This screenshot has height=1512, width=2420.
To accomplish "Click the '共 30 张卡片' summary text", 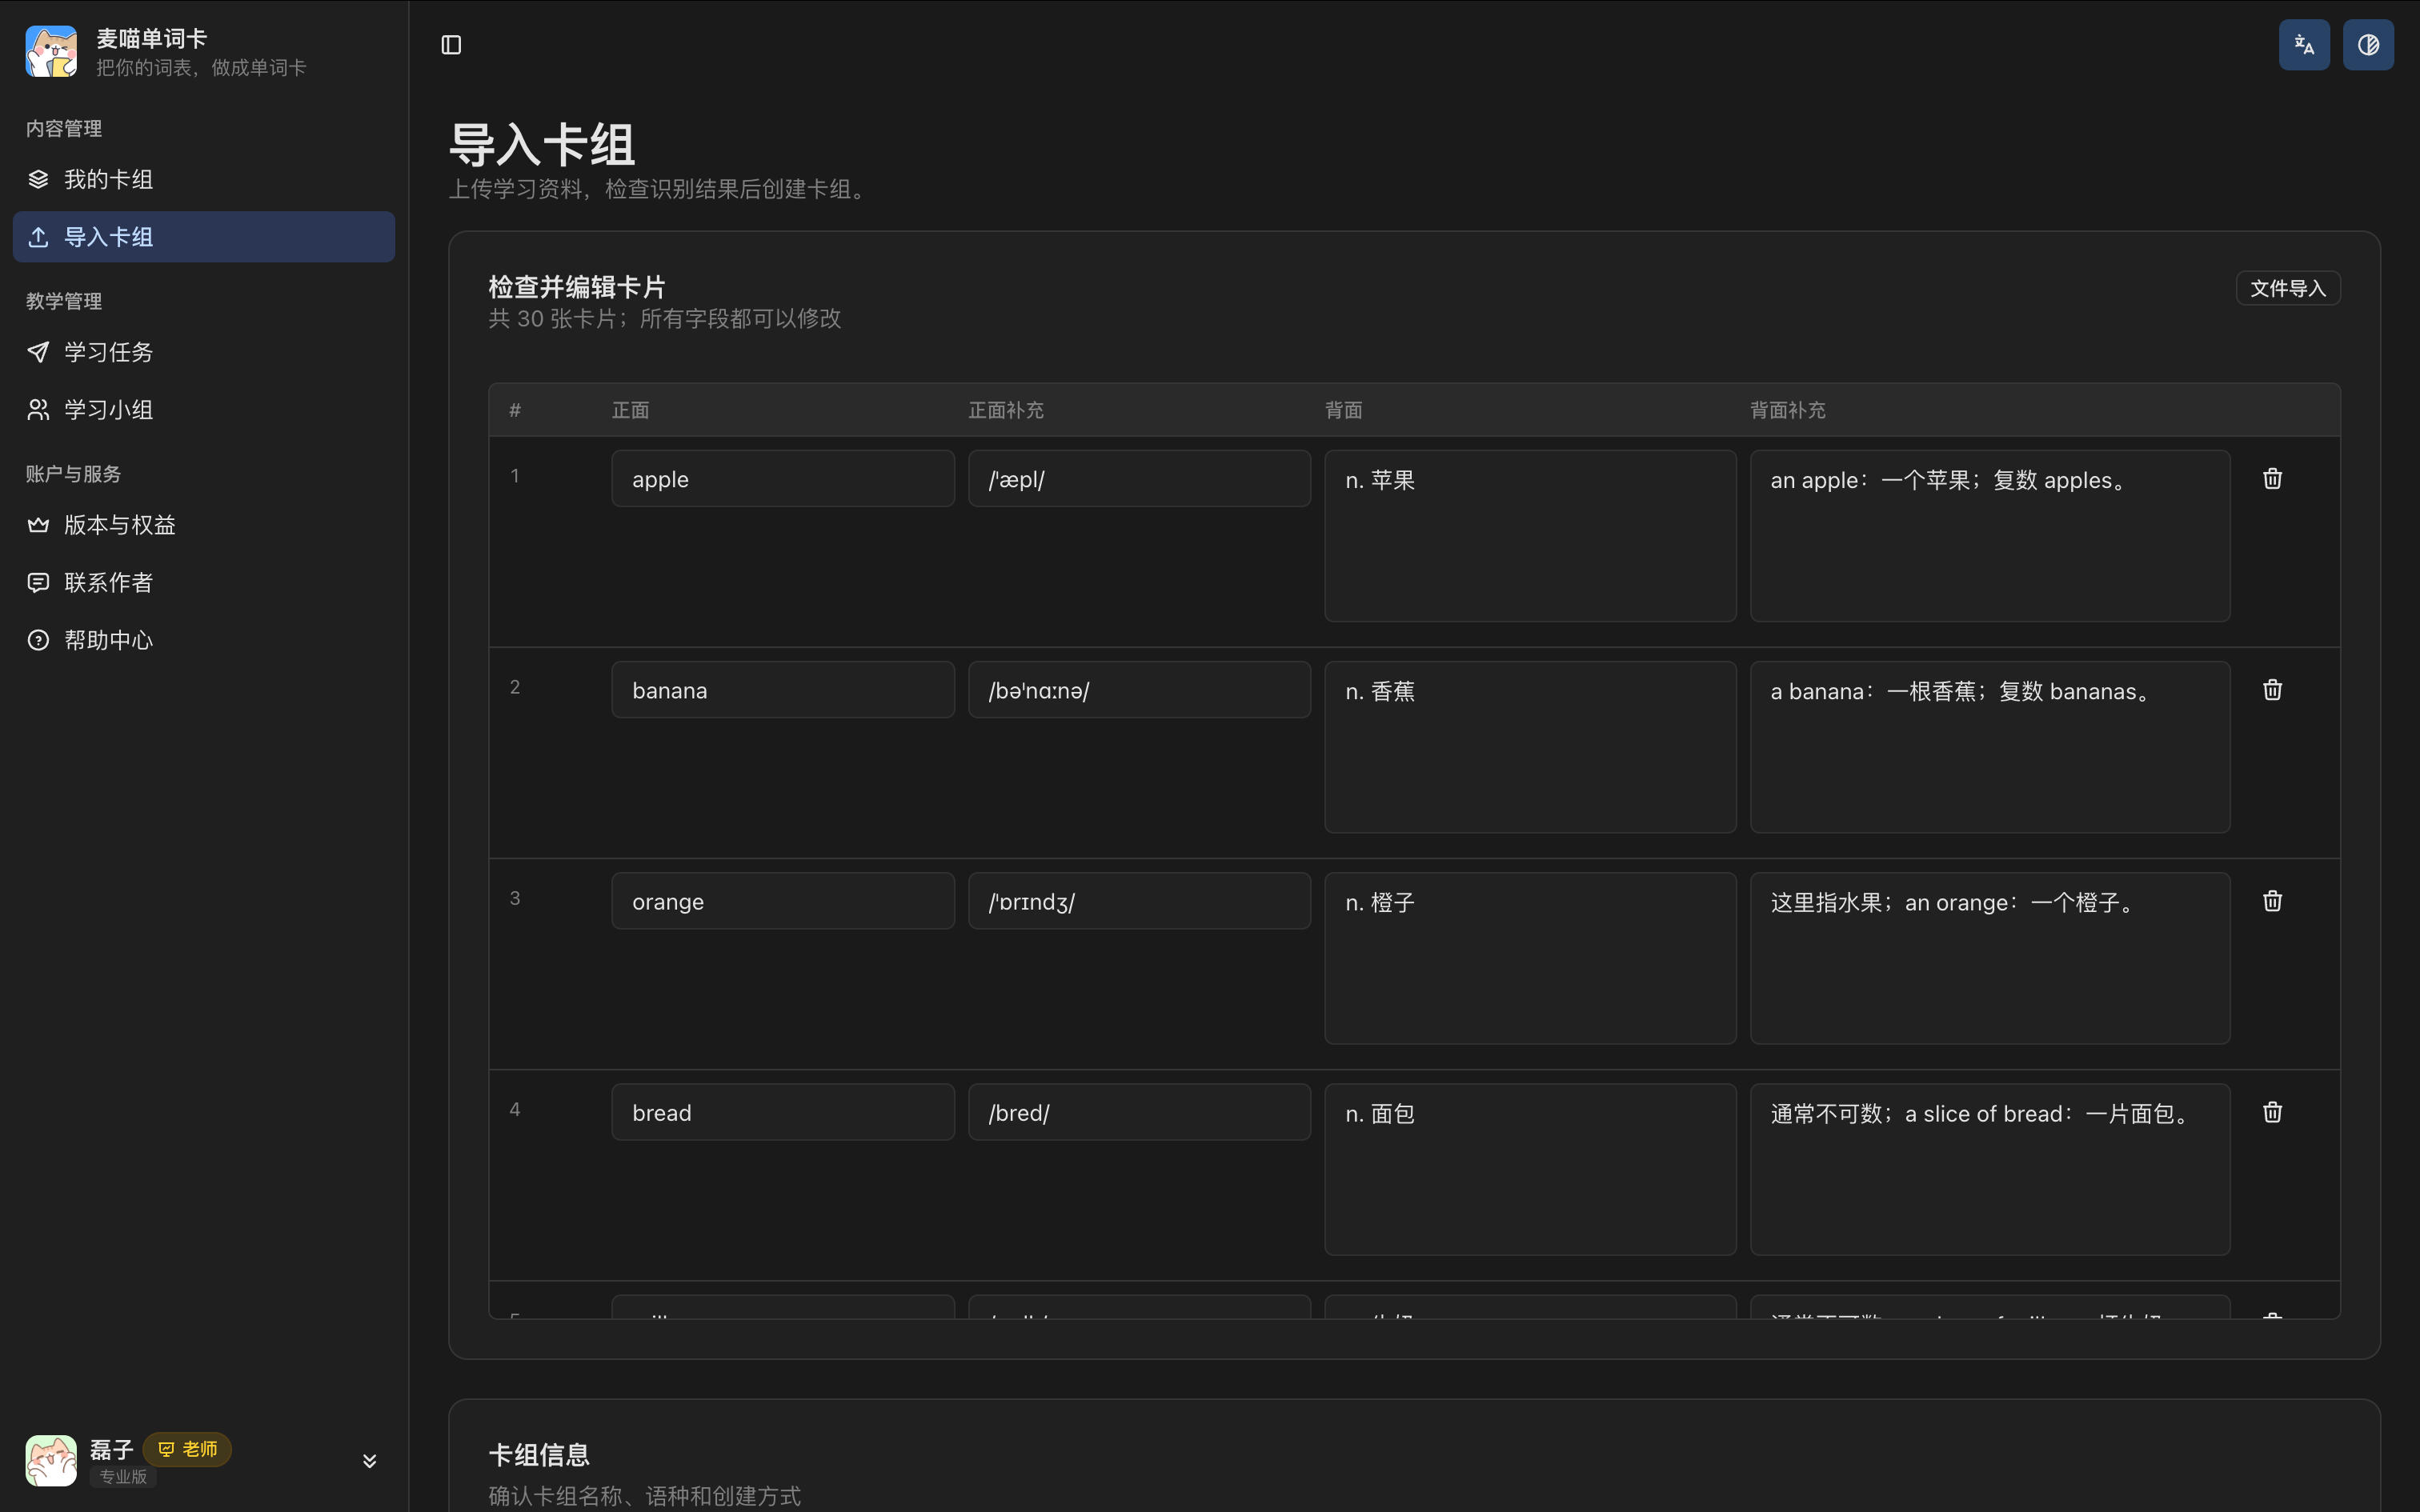I will [x=552, y=319].
